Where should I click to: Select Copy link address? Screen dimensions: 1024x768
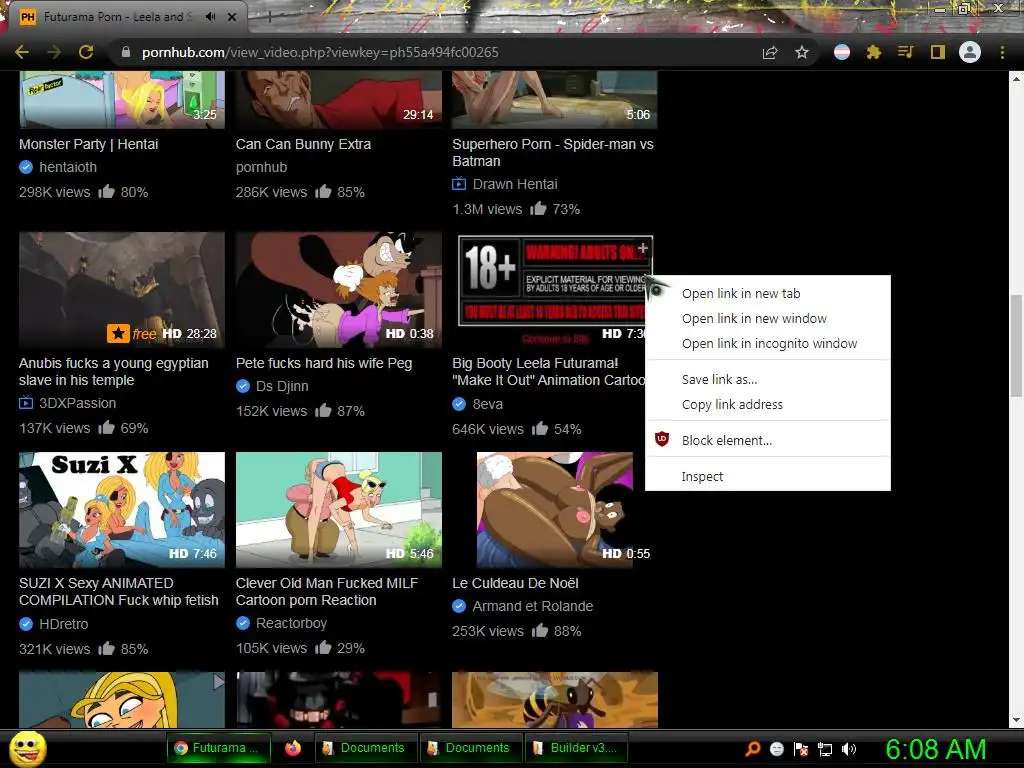point(732,404)
